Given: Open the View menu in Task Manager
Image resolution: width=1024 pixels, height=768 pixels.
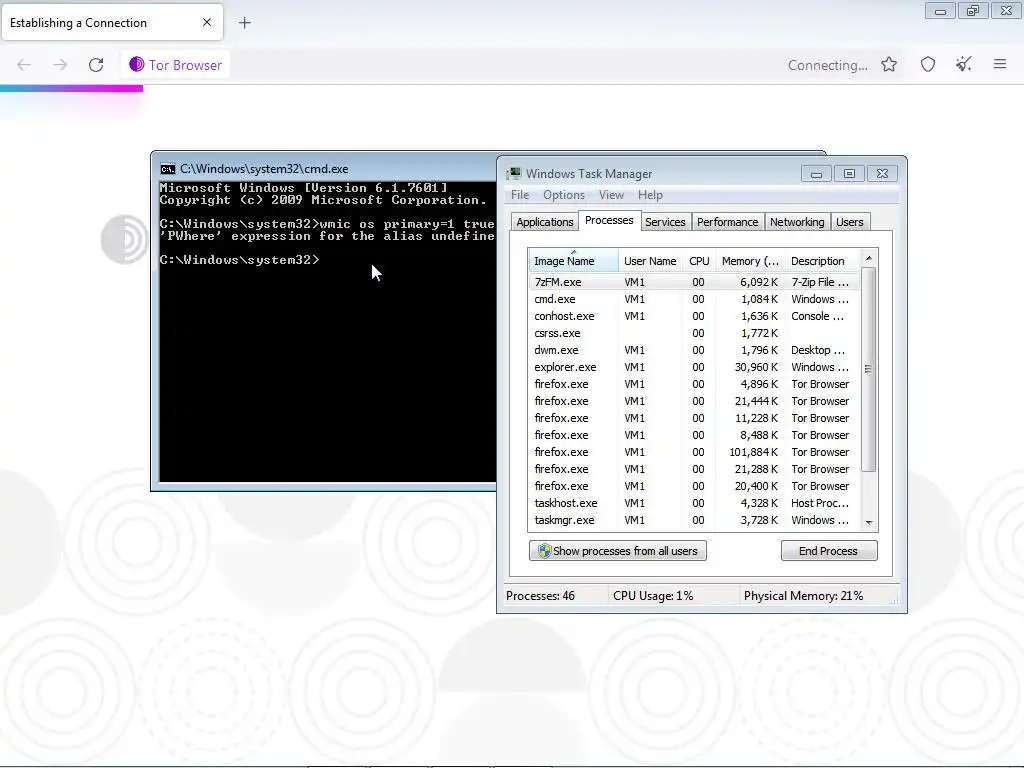Looking at the screenshot, I should pyautogui.click(x=611, y=195).
